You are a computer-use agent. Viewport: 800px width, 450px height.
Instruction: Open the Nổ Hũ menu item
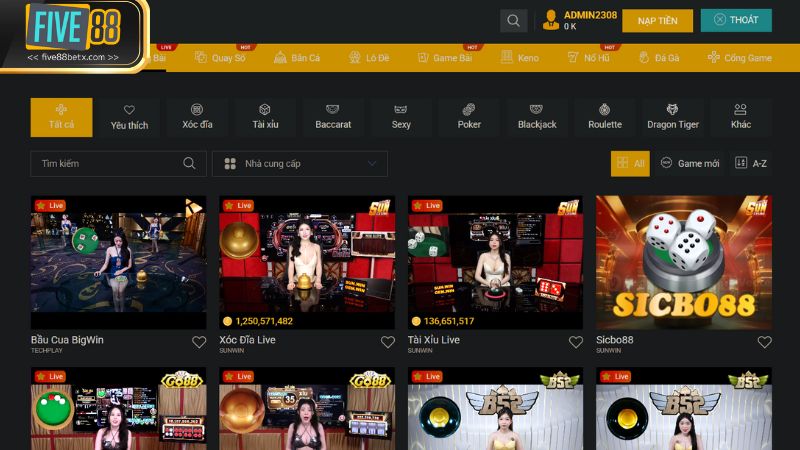point(588,58)
